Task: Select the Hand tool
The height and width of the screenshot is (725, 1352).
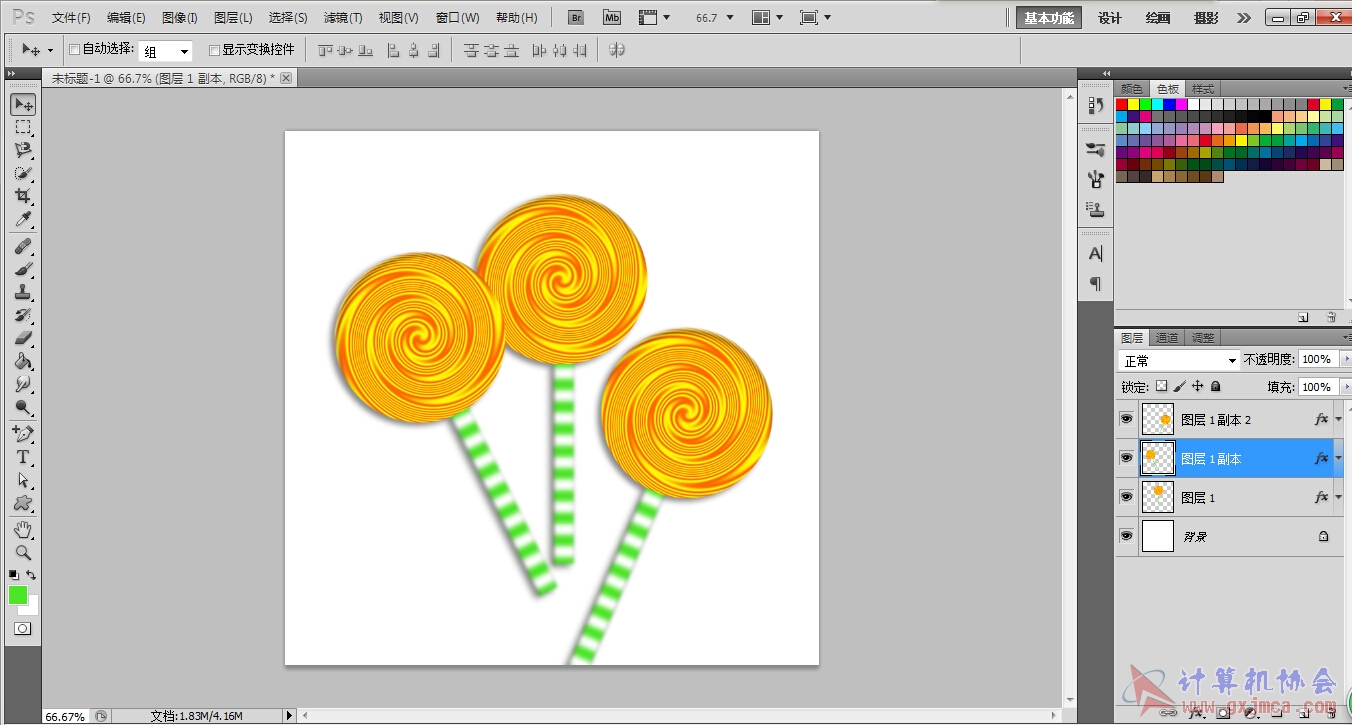Action: [23, 529]
